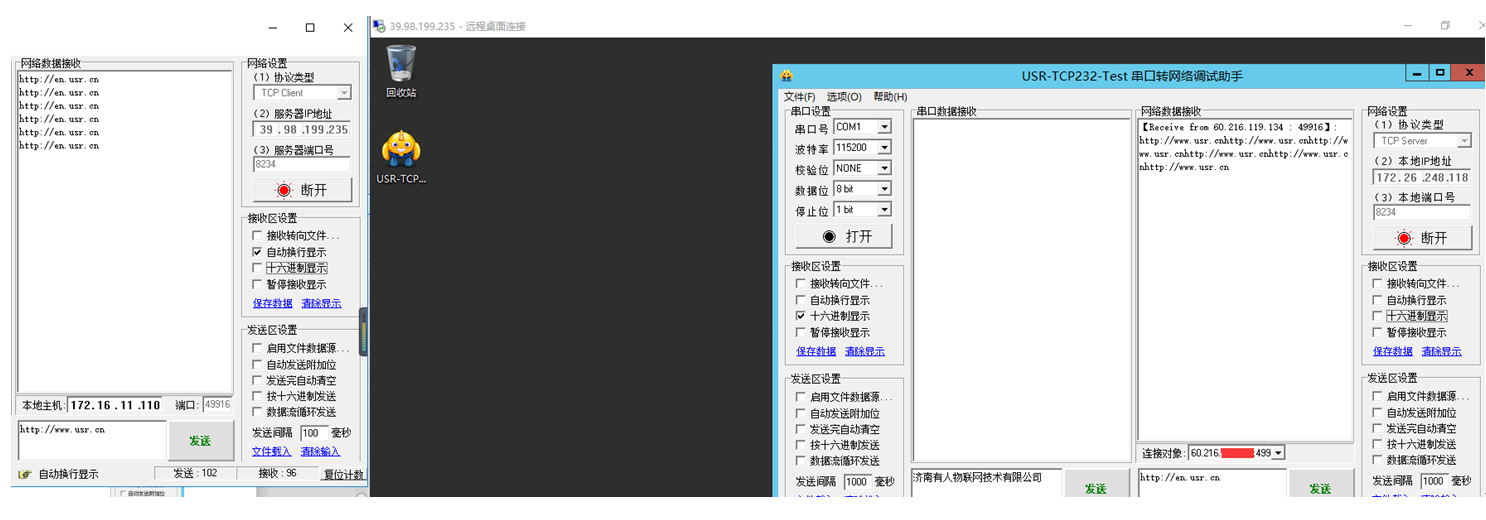Enable 暂停接收显示 checkbox in TCP Client window
Screen dimensions: 1486x520
(x=257, y=284)
